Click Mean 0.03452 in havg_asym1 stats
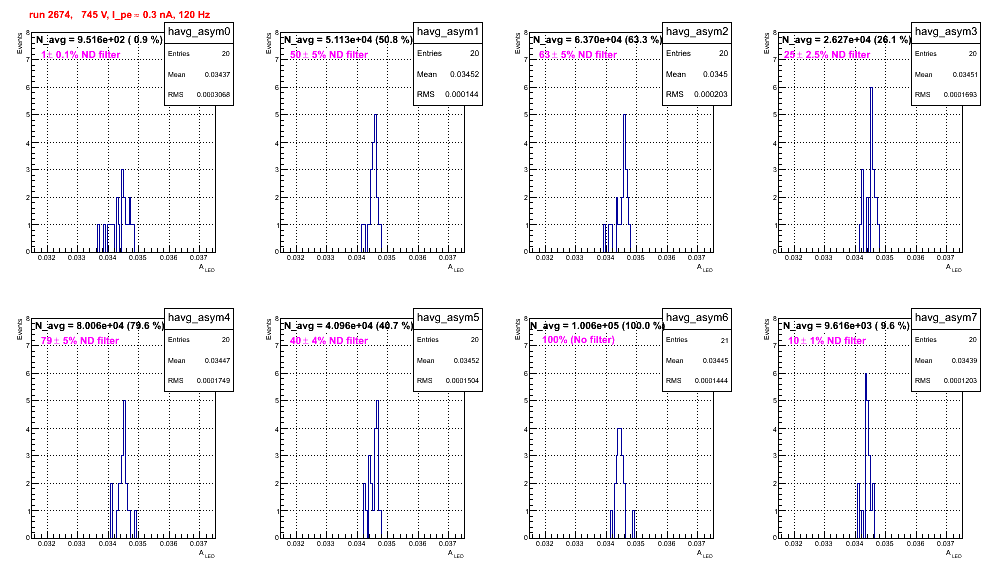 448,74
